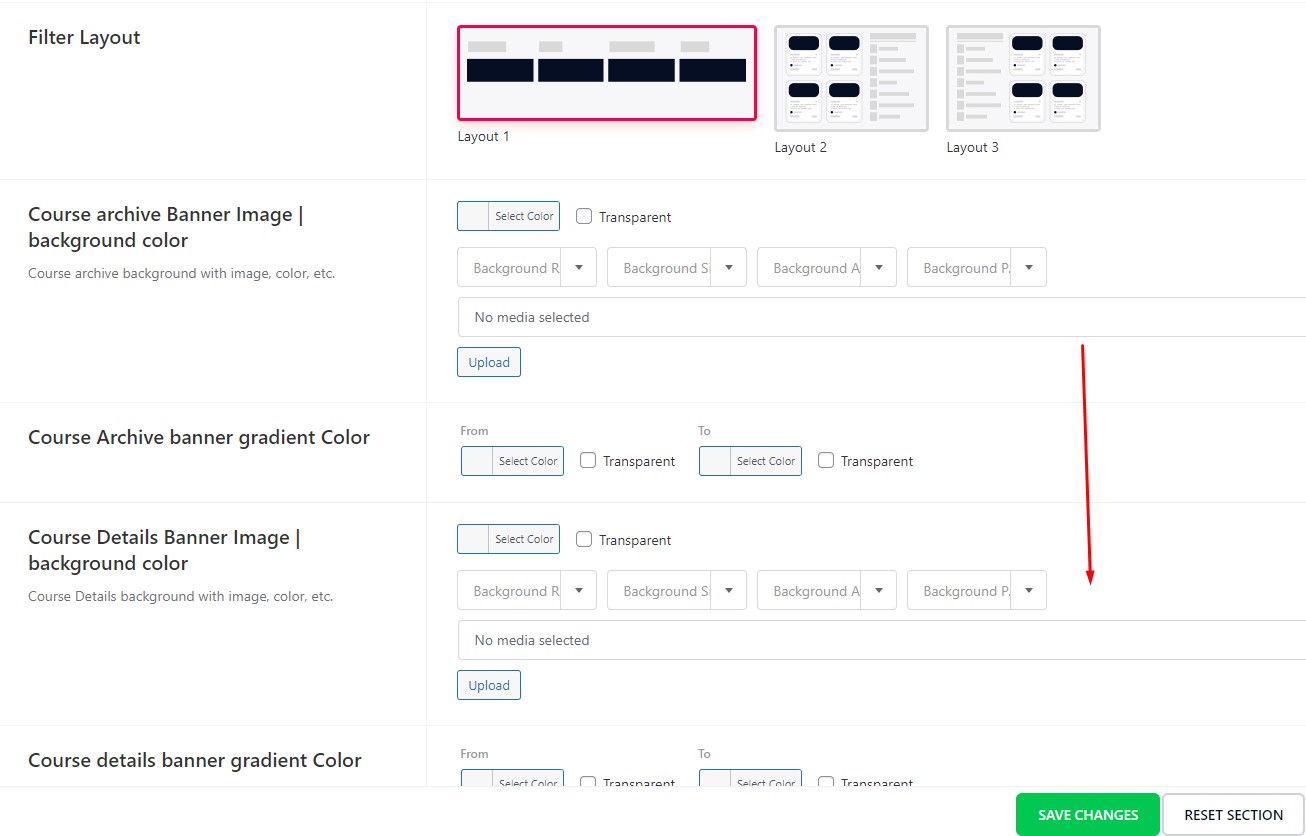Open Background Position dropdown under Course archive Banner
This screenshot has height=836, width=1306.
point(977,268)
